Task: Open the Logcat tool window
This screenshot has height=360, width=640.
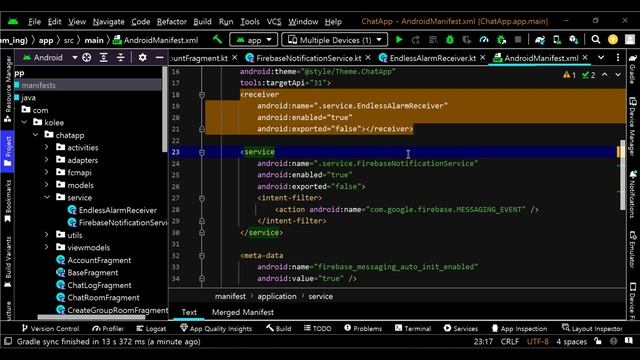Action: point(151,328)
